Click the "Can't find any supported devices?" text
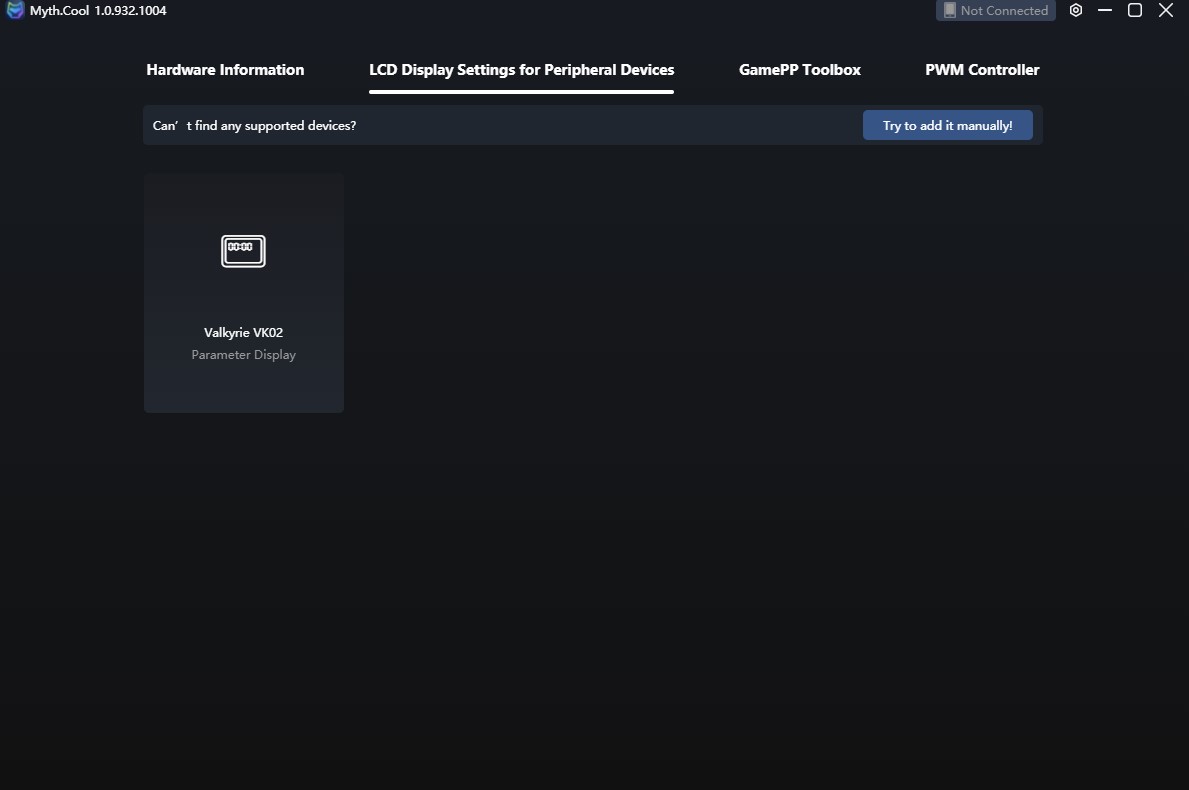The height and width of the screenshot is (790, 1189). 254,125
